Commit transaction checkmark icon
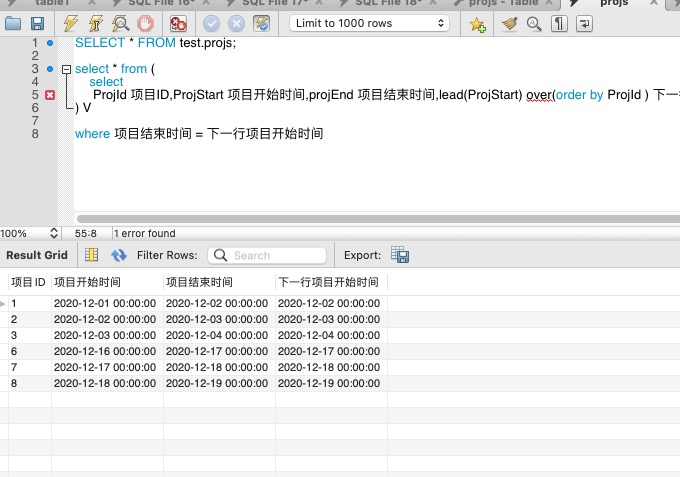The height and width of the screenshot is (477, 680). 211,23
